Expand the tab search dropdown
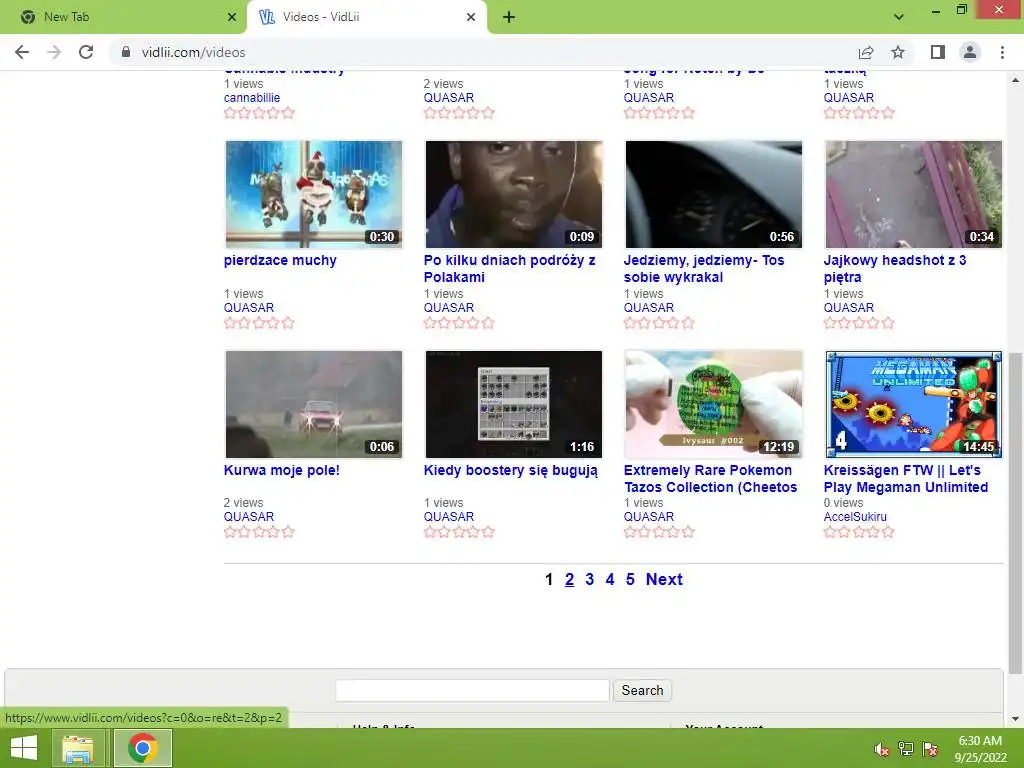The image size is (1024, 768). 899,17
